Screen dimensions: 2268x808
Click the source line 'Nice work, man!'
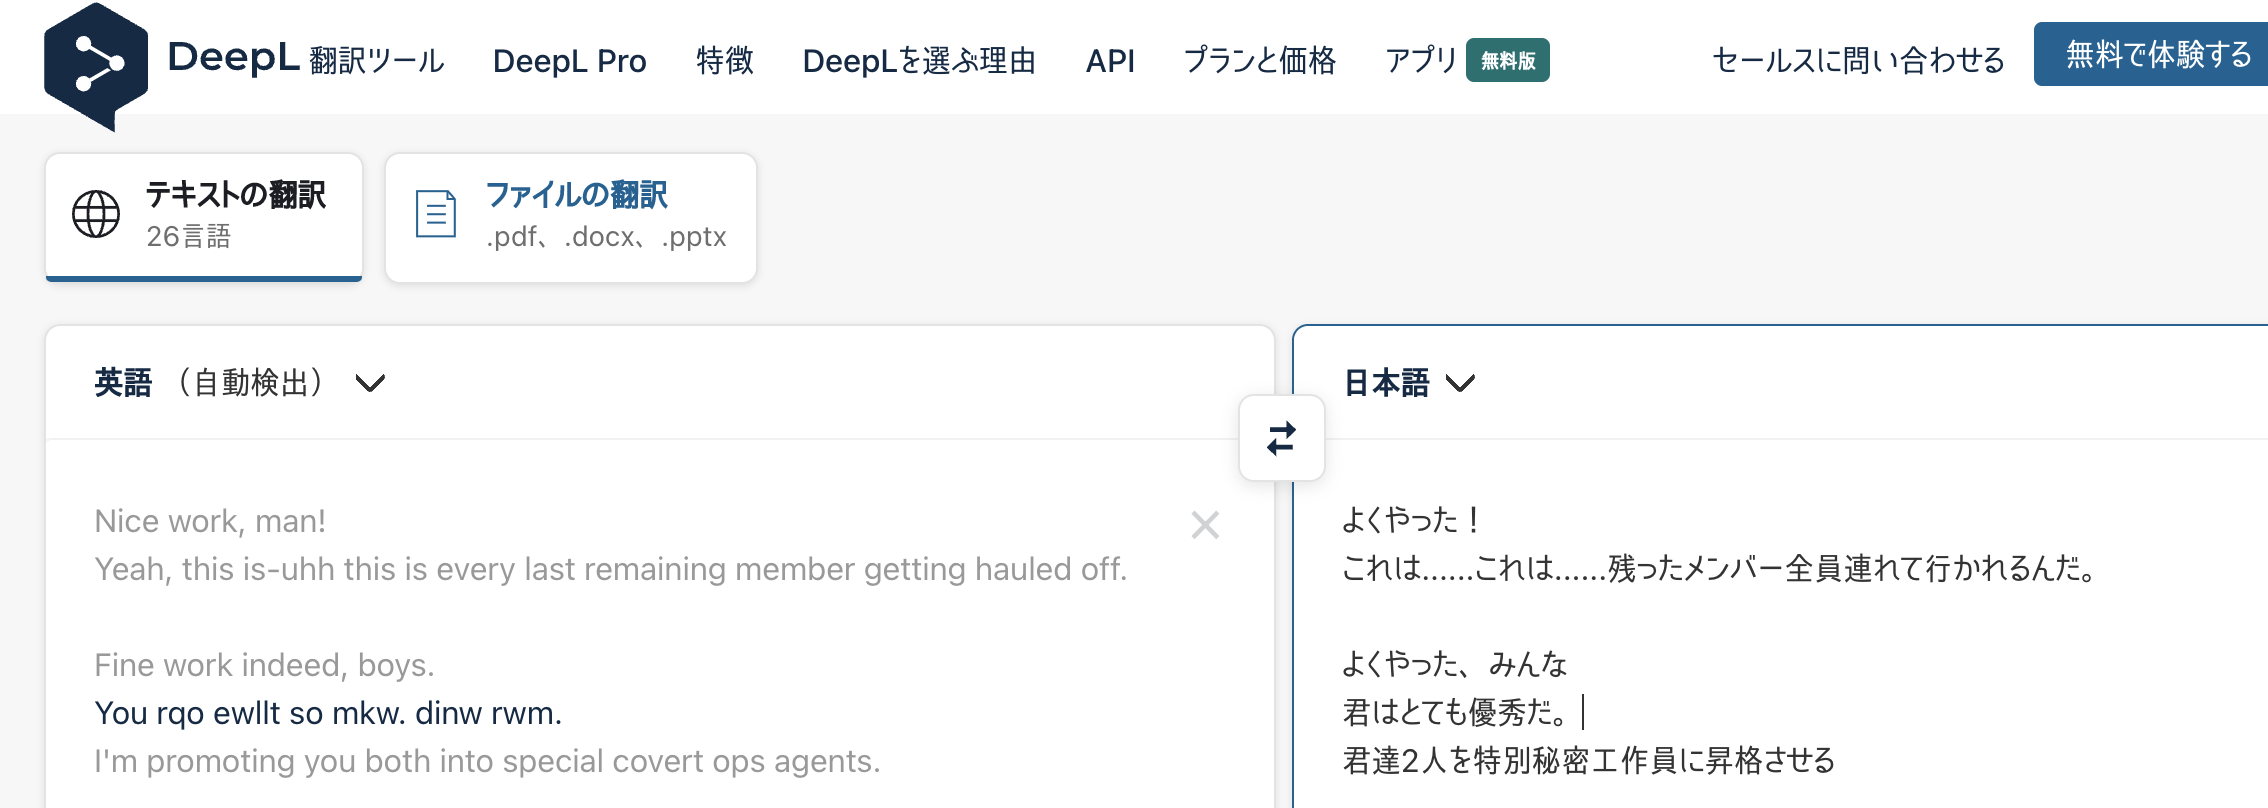[210, 521]
